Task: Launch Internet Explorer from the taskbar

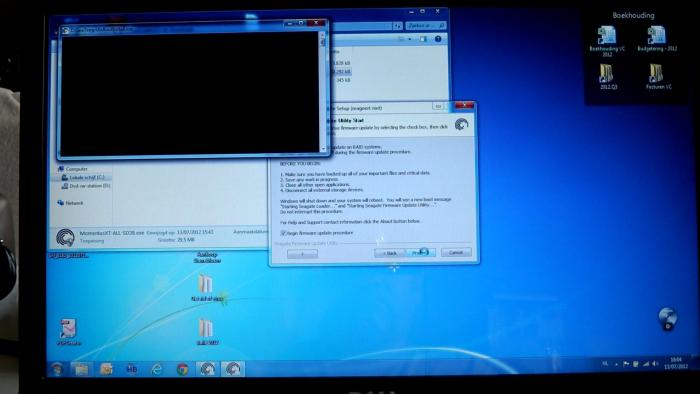Action: point(157,369)
